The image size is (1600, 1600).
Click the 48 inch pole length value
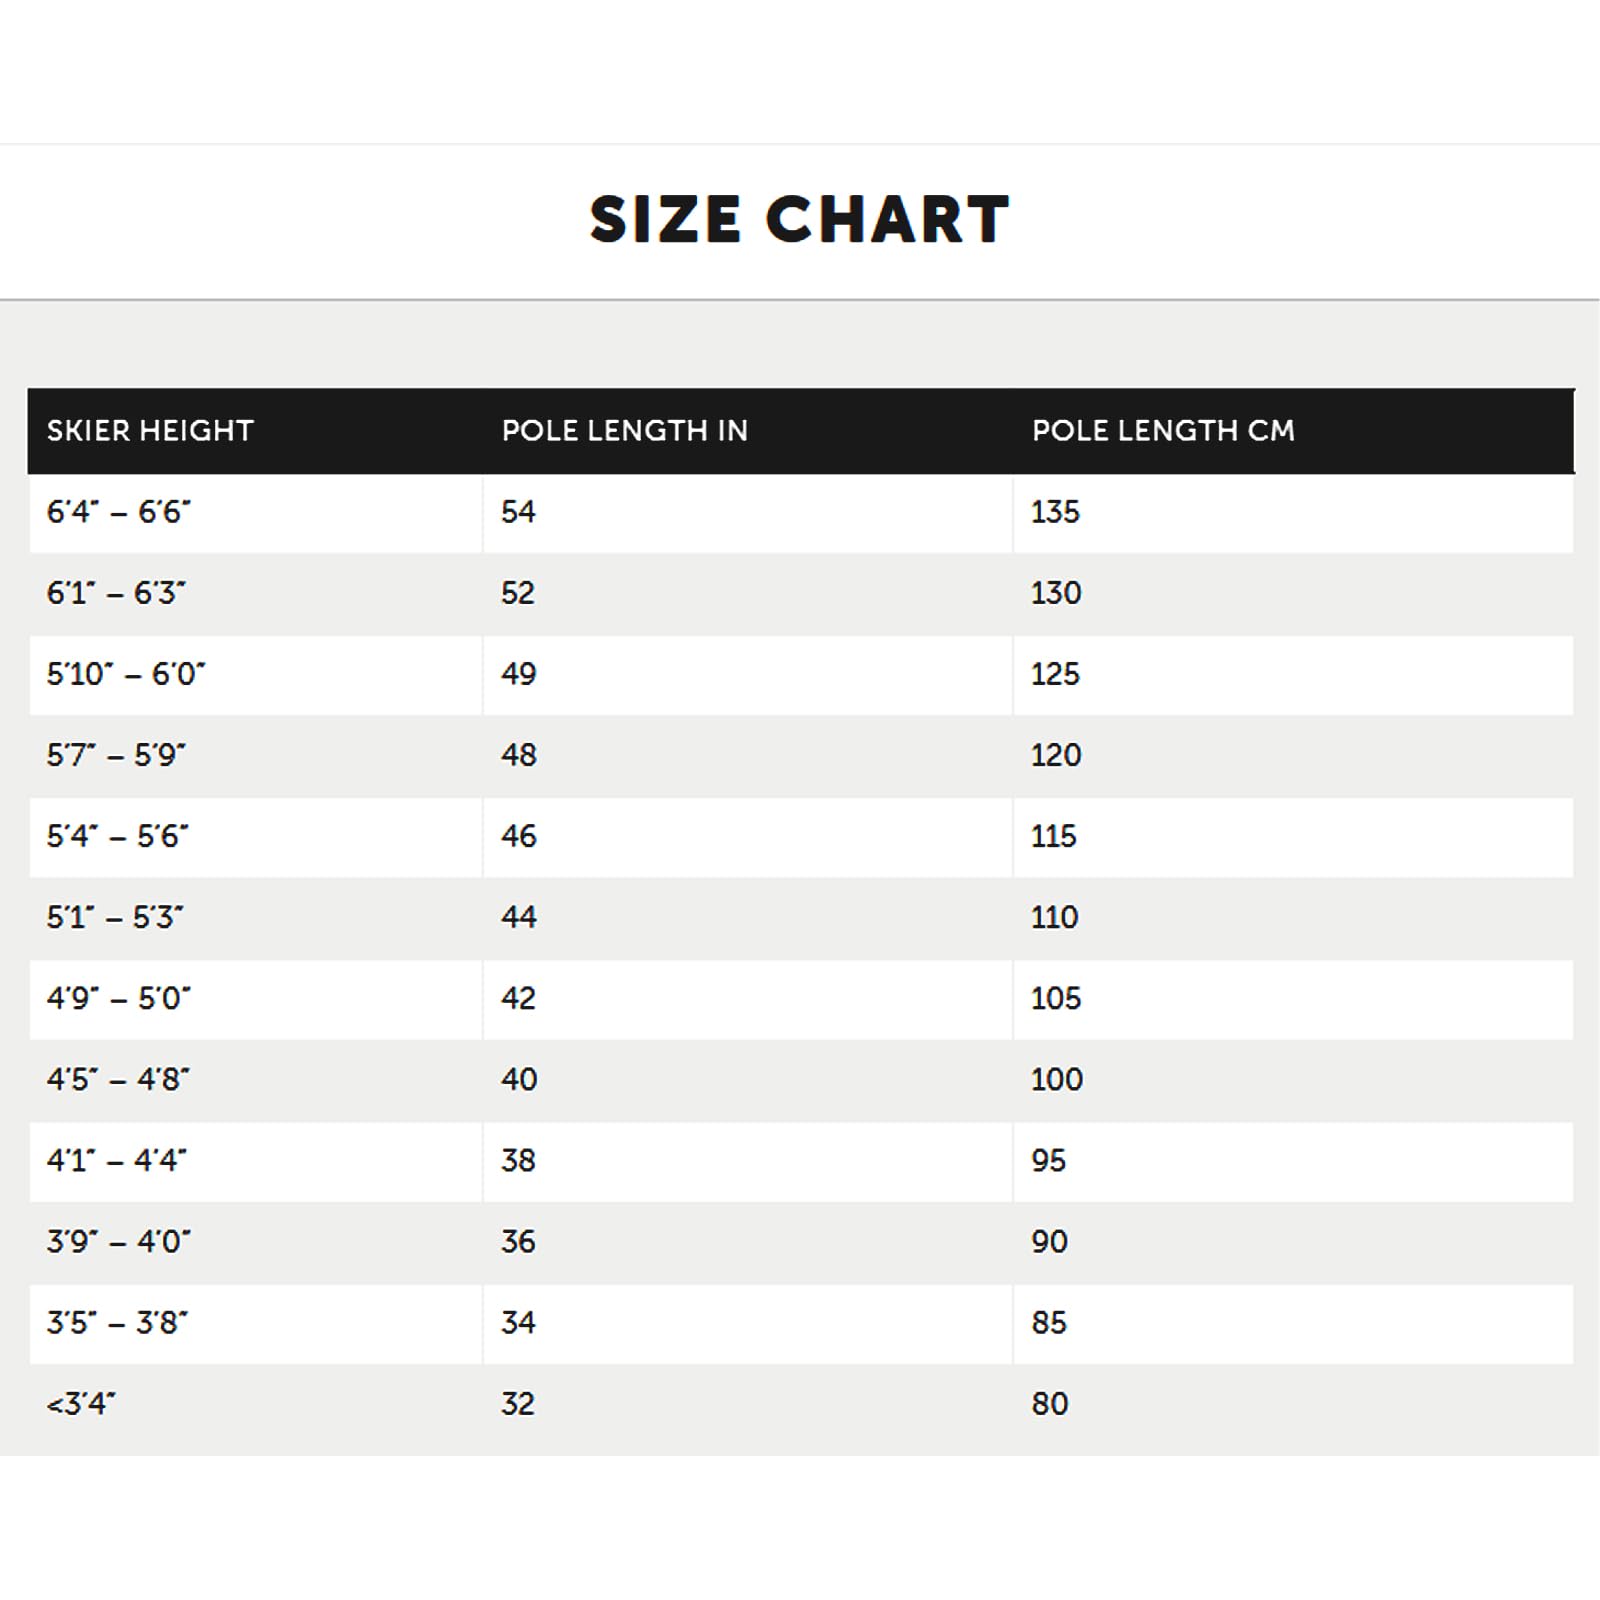[518, 755]
